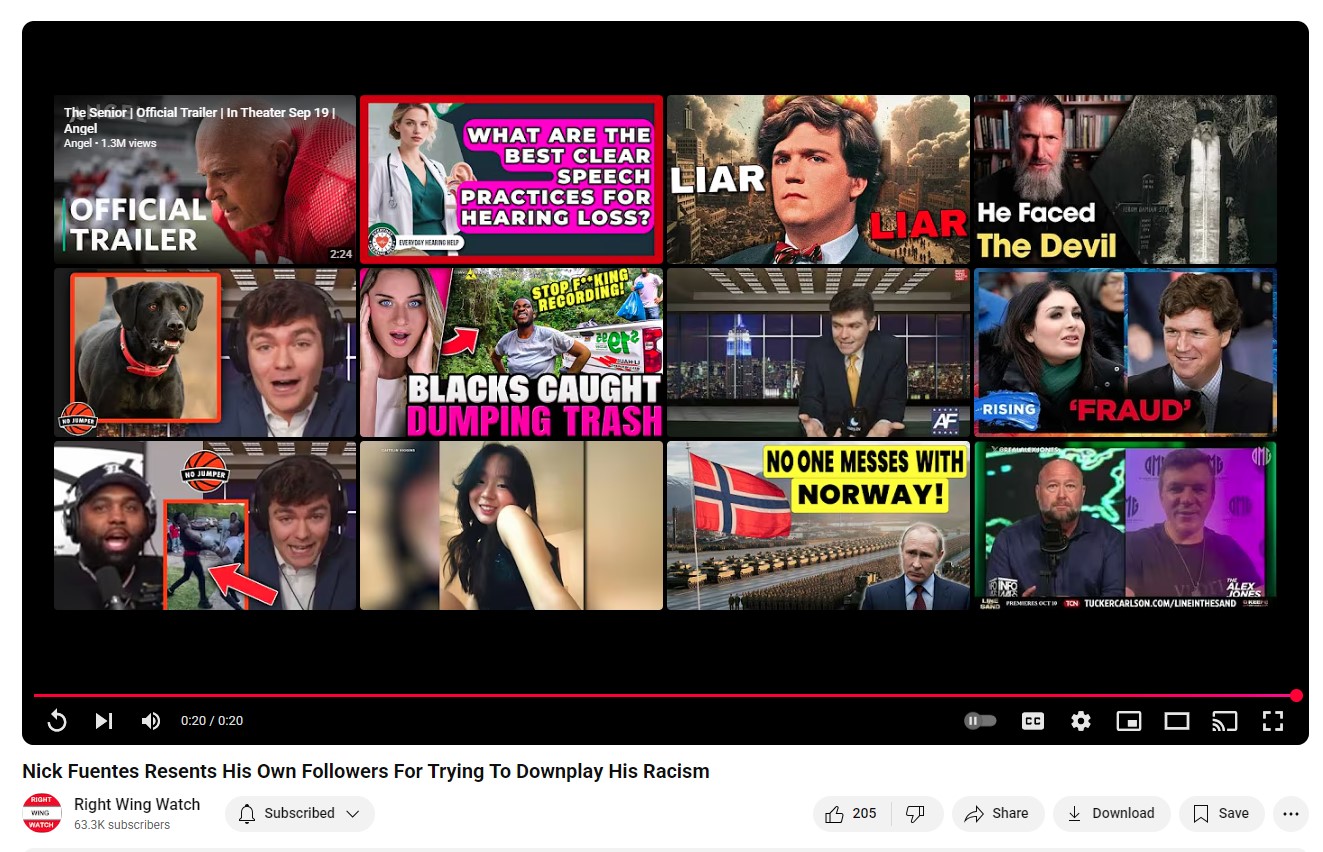Click the red progress bar scrubber

[x=1296, y=695]
